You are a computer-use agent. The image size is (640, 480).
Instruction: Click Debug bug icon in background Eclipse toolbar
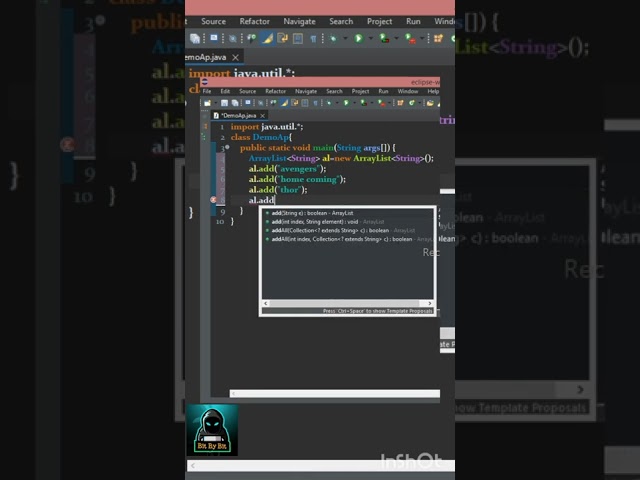333,38
